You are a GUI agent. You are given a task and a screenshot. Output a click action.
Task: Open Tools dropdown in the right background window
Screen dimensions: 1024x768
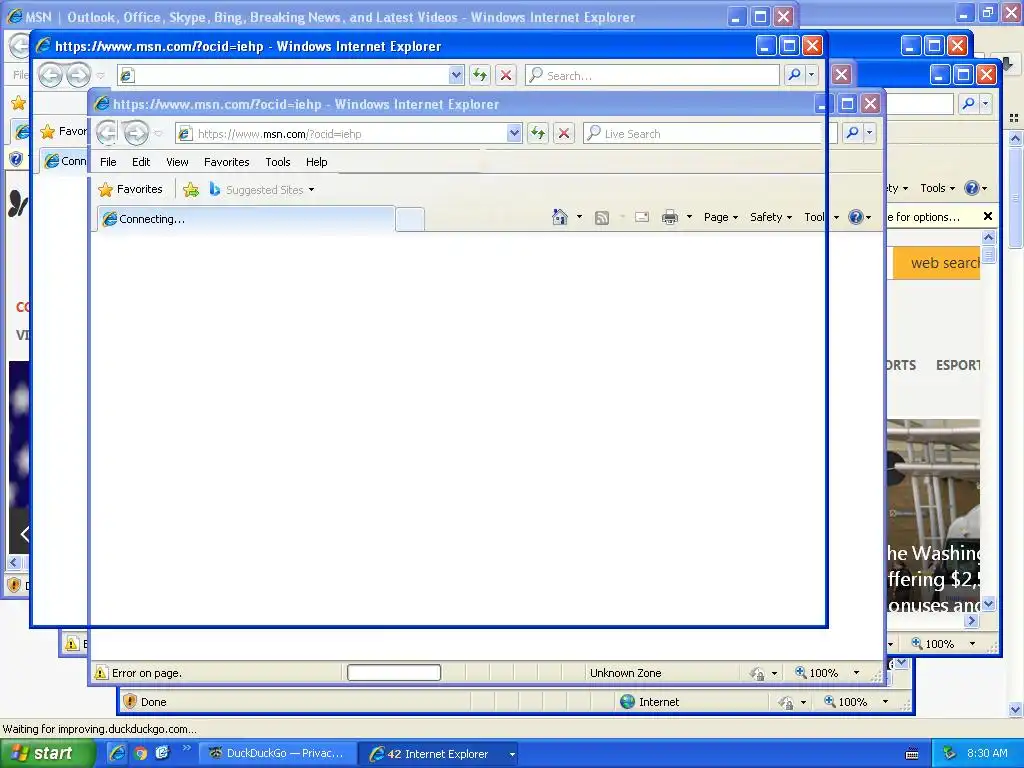(x=938, y=188)
